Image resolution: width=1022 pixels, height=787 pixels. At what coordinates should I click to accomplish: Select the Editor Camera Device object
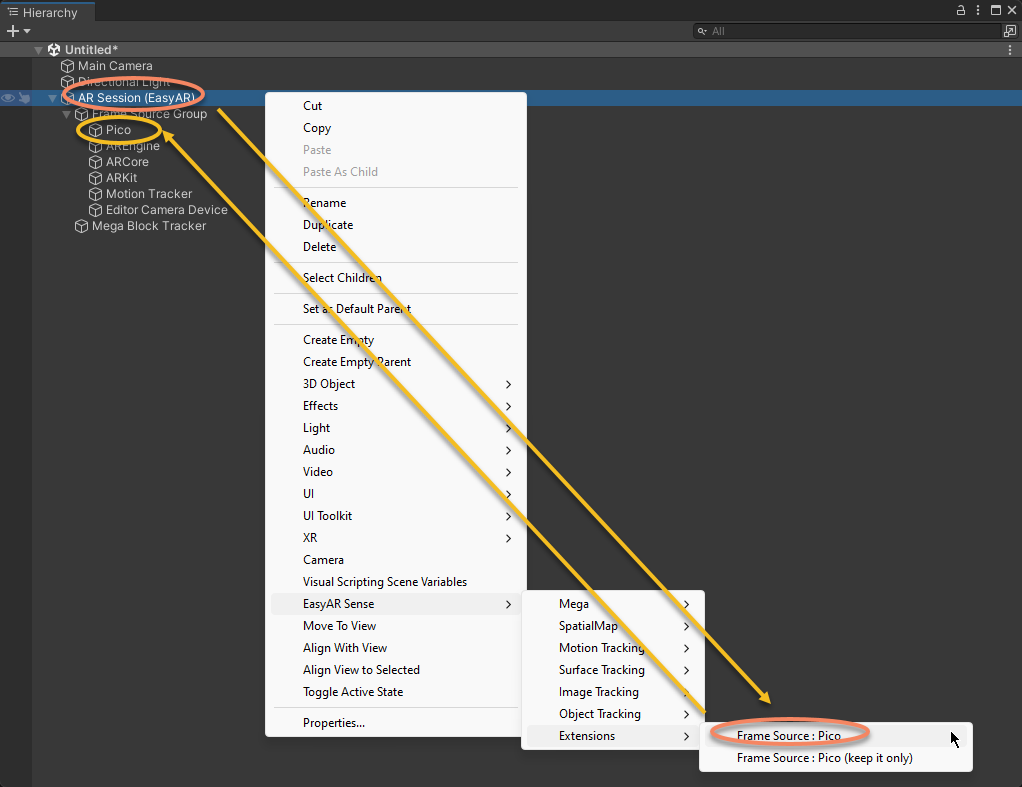166,210
